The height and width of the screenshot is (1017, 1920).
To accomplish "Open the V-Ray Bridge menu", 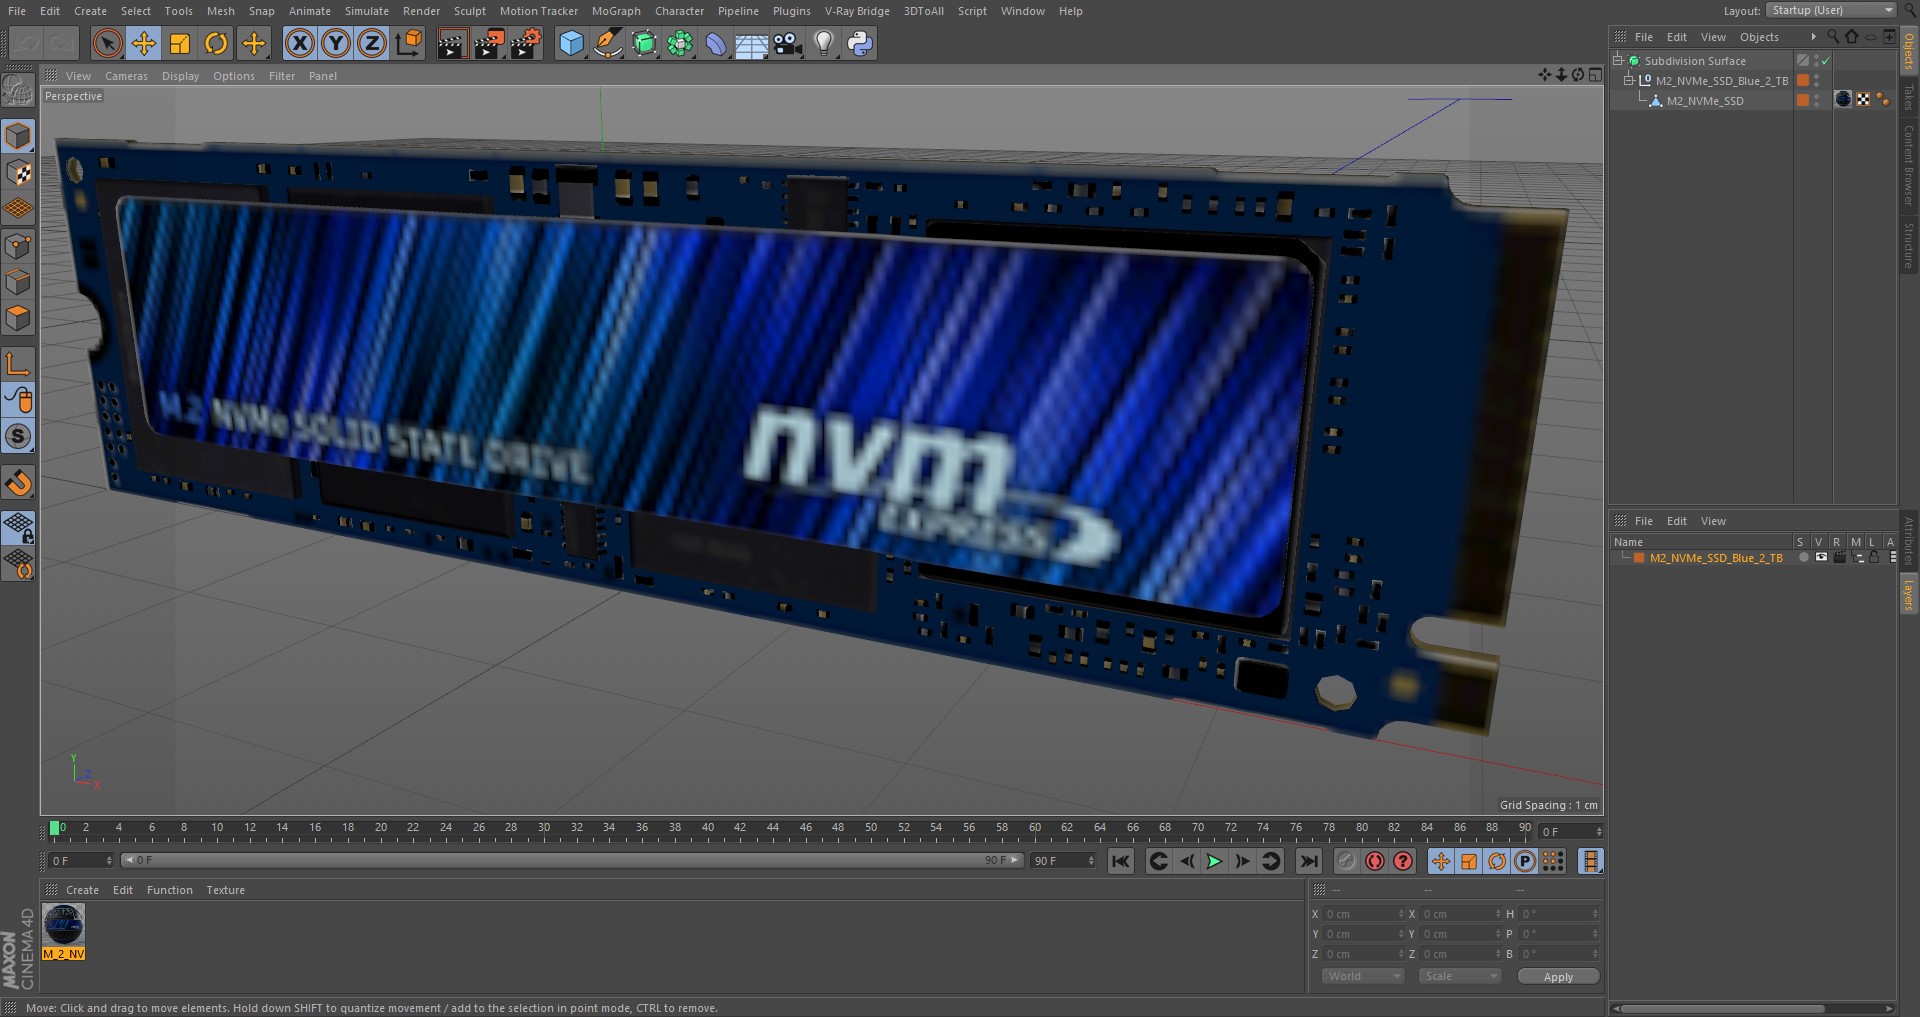I will tap(857, 11).
